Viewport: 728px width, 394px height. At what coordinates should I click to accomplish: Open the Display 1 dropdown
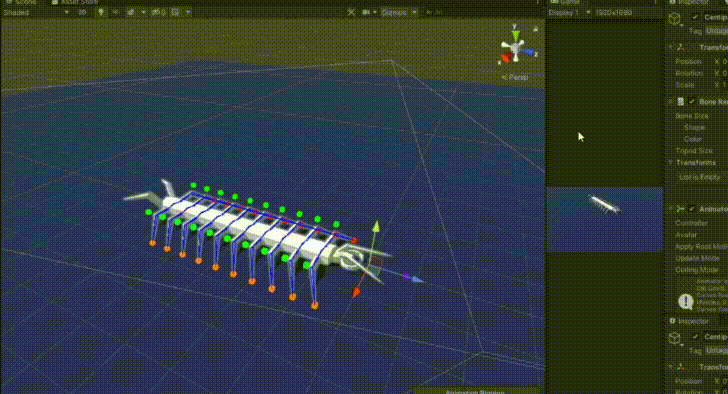click(x=569, y=13)
